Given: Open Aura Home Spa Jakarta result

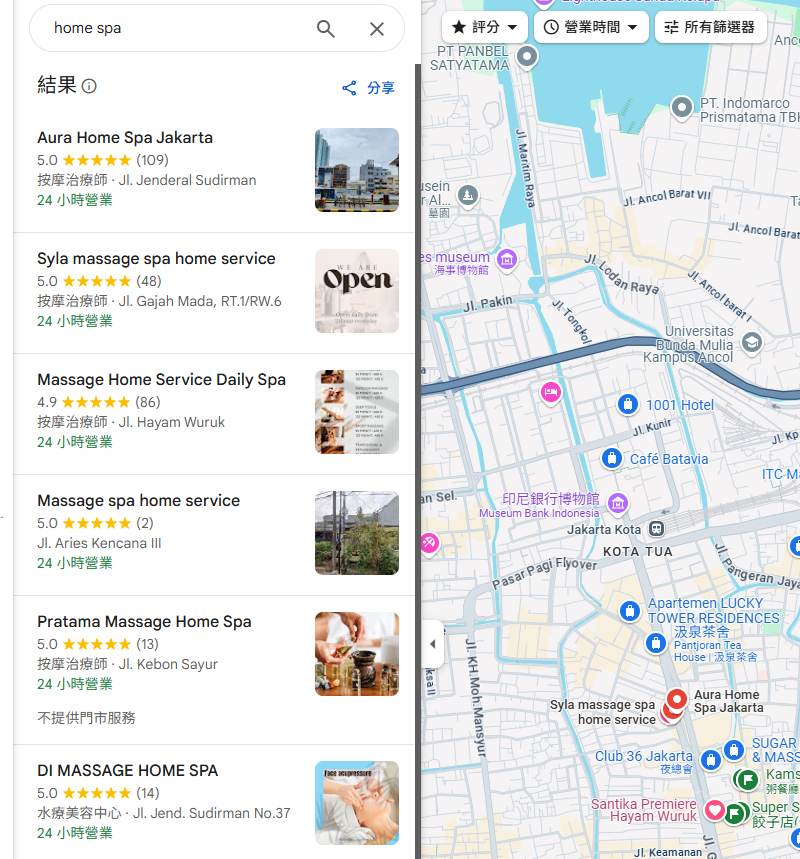Looking at the screenshot, I should point(214,170).
